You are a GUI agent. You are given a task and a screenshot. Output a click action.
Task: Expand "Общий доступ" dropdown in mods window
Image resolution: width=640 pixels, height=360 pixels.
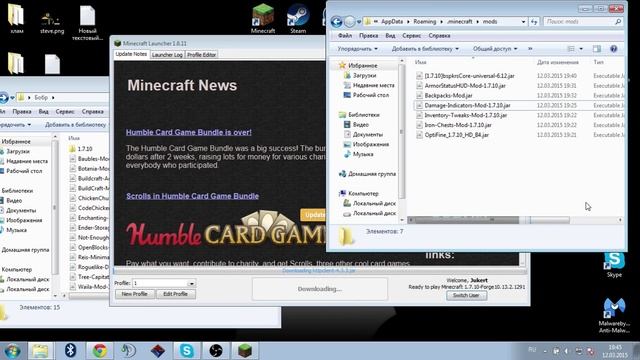(x=495, y=49)
